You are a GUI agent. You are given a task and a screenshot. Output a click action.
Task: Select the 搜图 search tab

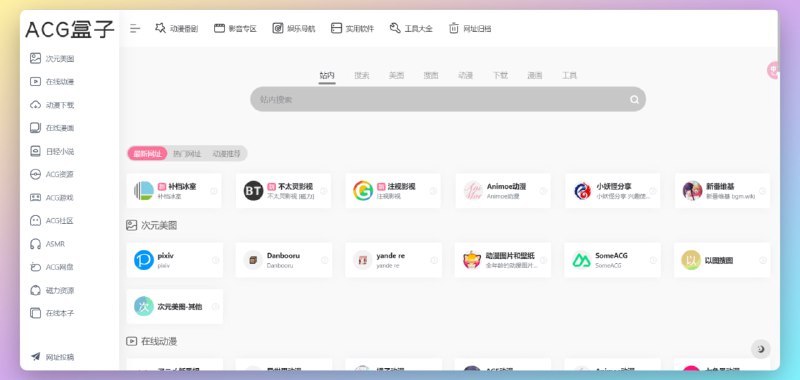tap(431, 75)
